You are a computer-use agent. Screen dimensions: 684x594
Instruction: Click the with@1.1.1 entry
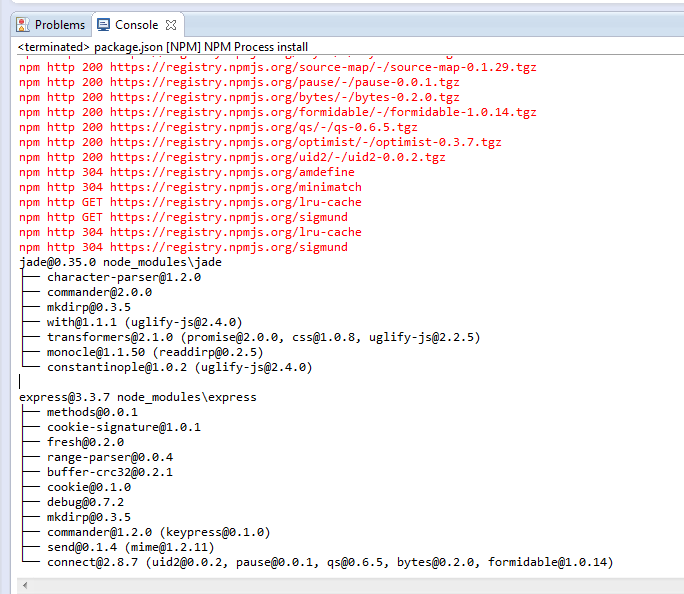pyautogui.click(x=144, y=322)
